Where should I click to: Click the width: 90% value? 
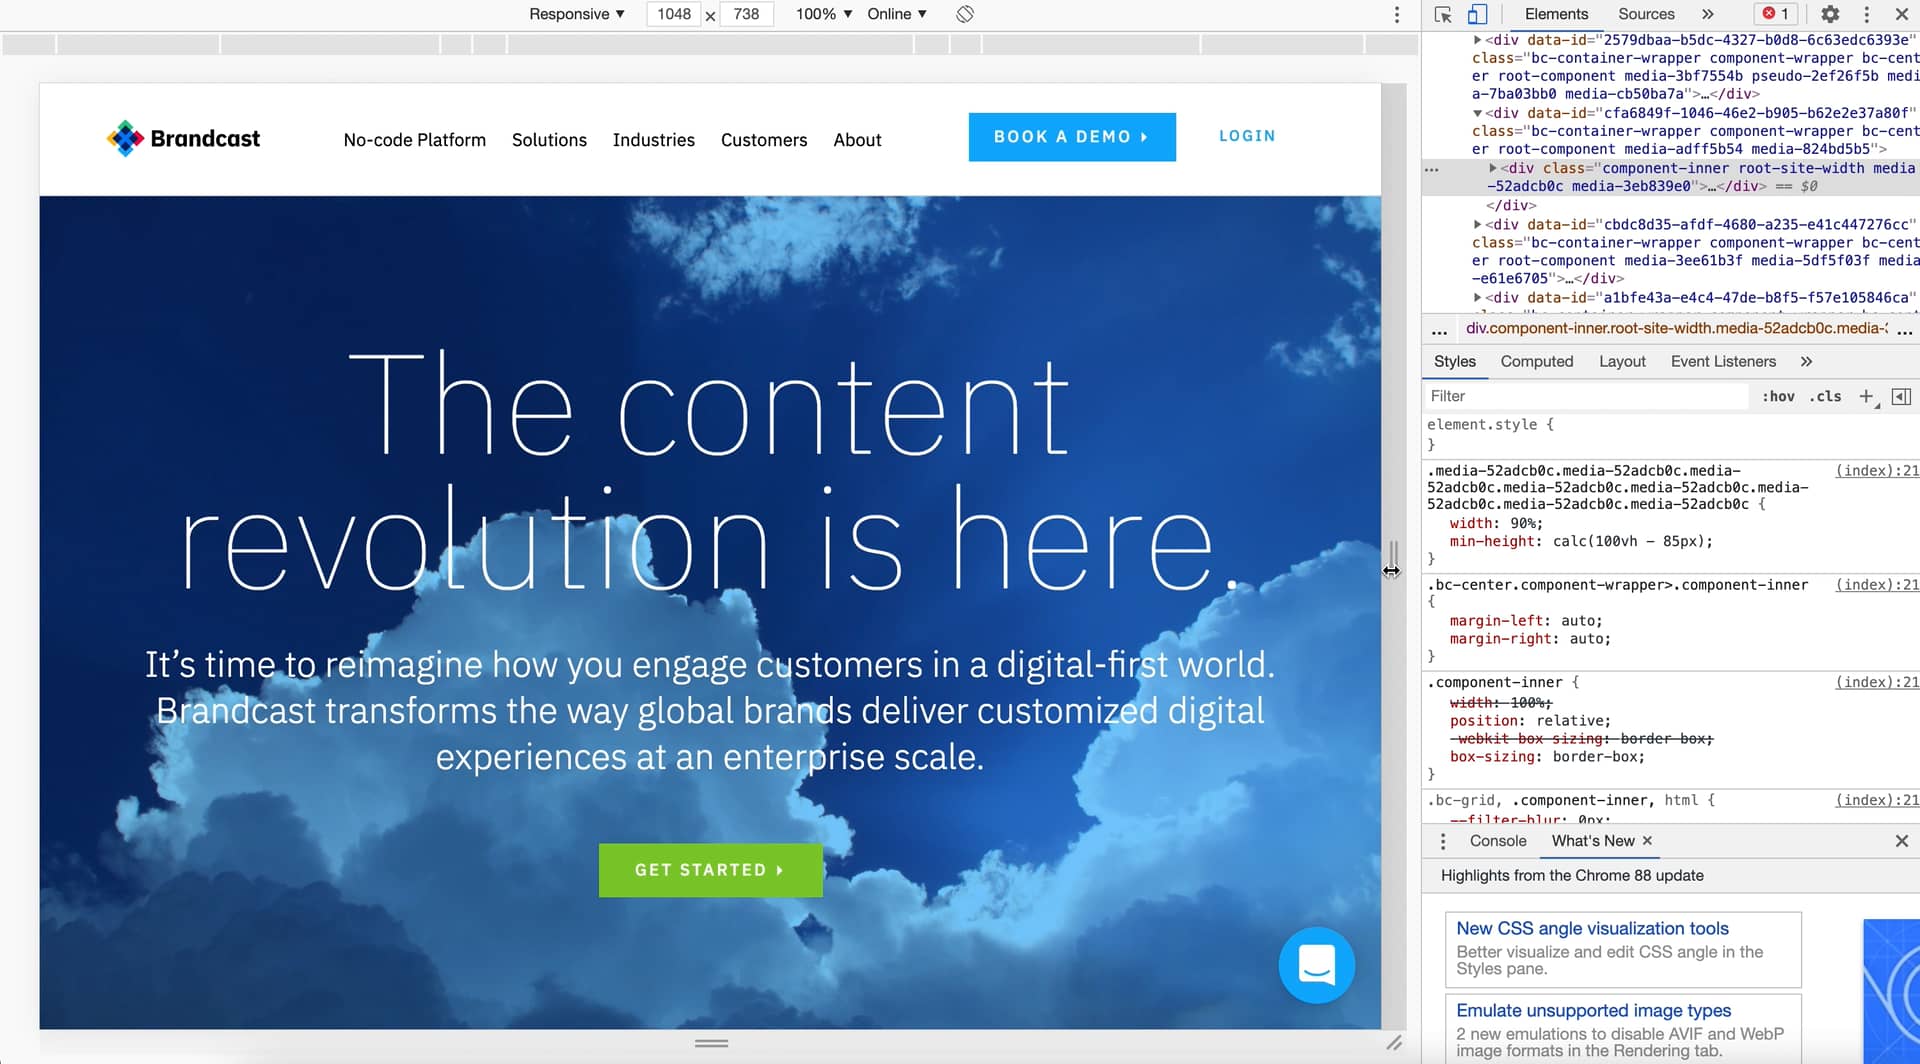(x=1522, y=523)
